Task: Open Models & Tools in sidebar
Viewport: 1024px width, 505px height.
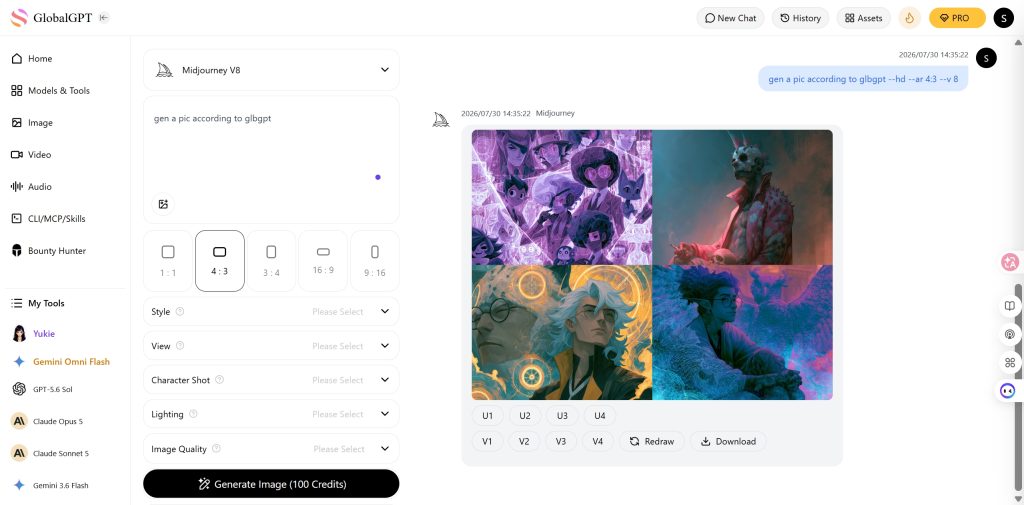Action: click(x=50, y=90)
